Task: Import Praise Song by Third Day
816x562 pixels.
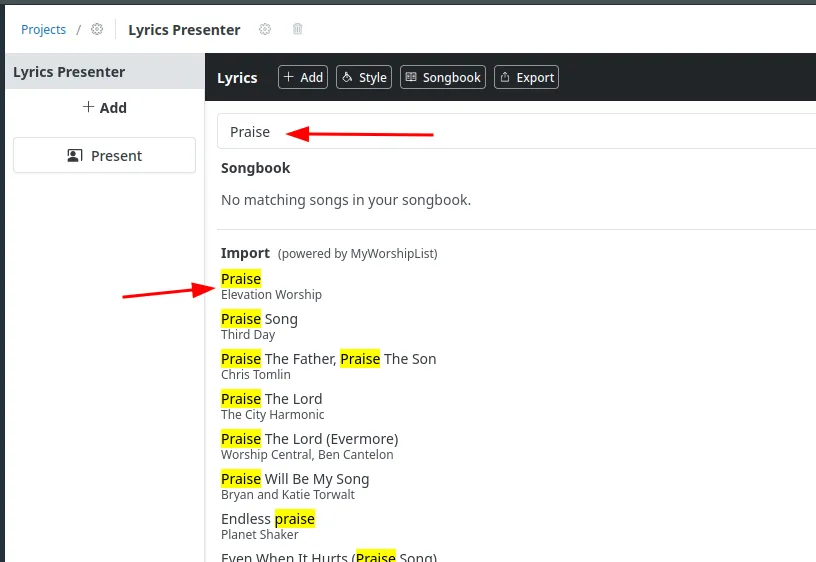Action: (259, 326)
